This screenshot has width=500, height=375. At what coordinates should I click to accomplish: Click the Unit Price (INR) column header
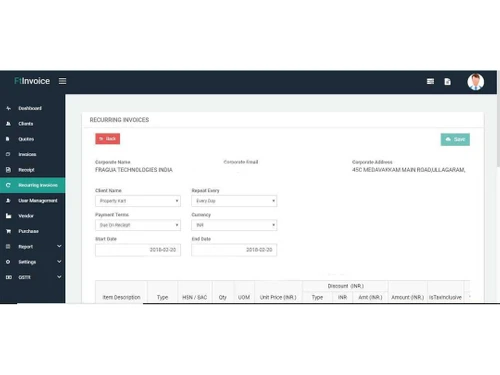click(278, 297)
